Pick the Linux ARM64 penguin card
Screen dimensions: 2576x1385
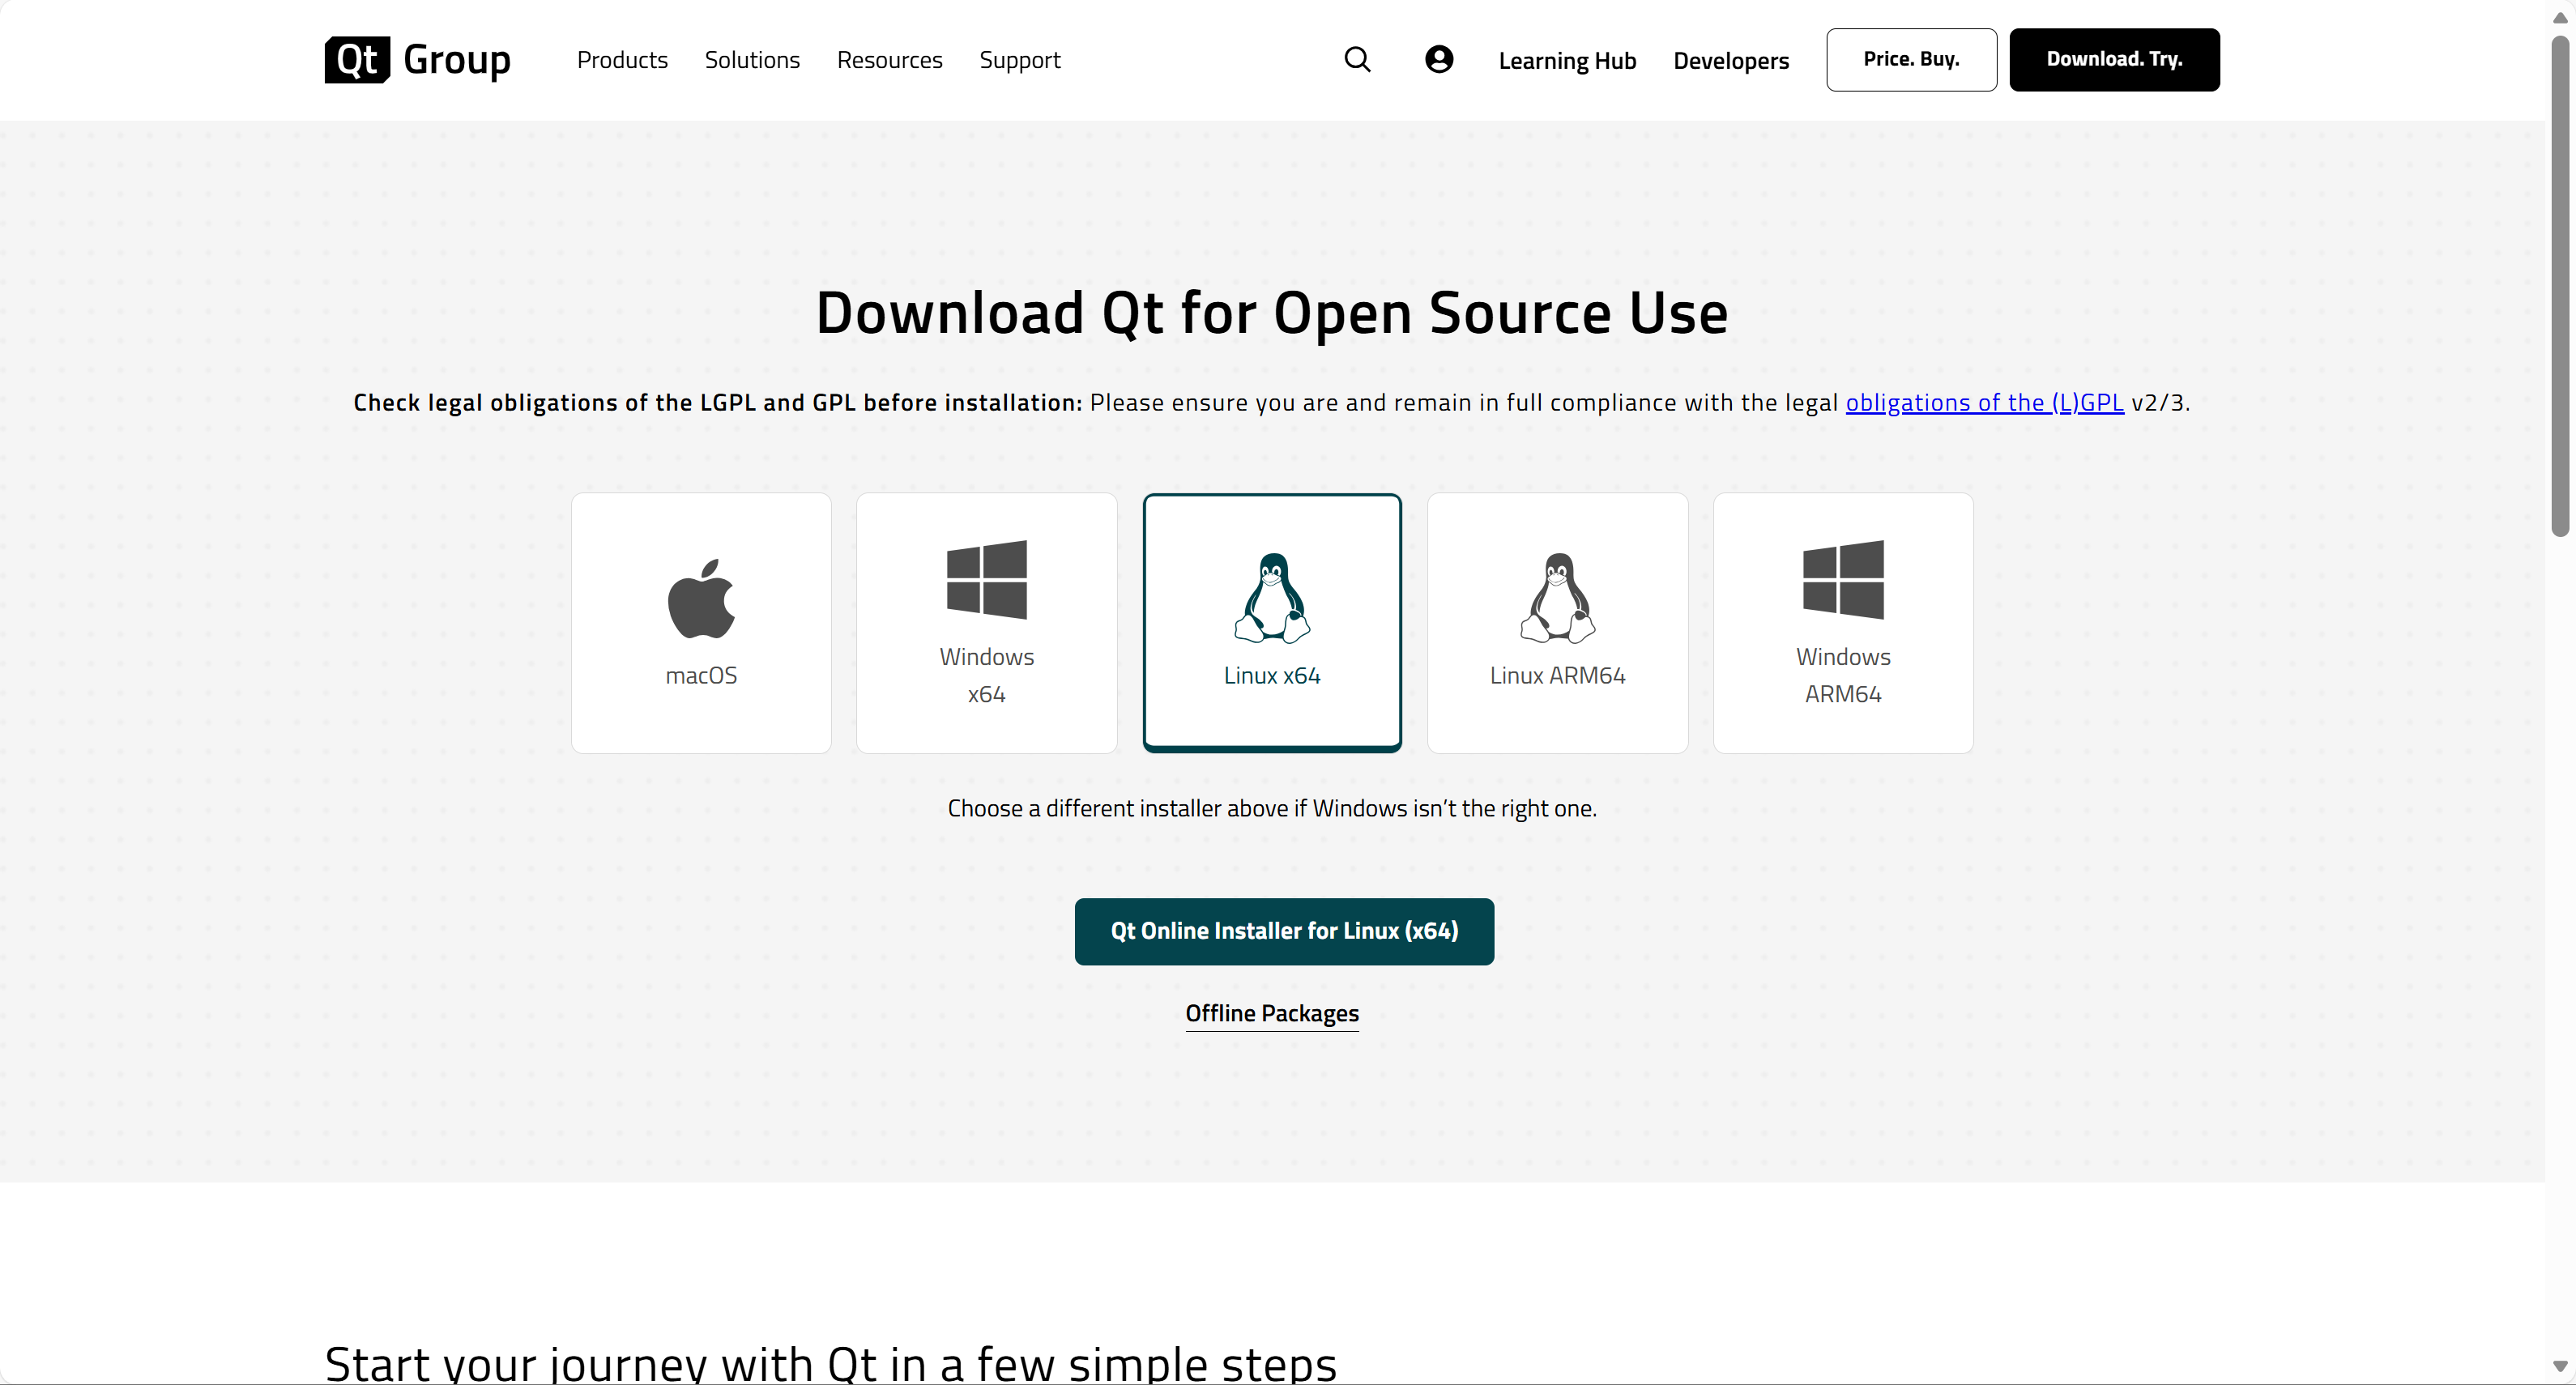(x=1557, y=622)
